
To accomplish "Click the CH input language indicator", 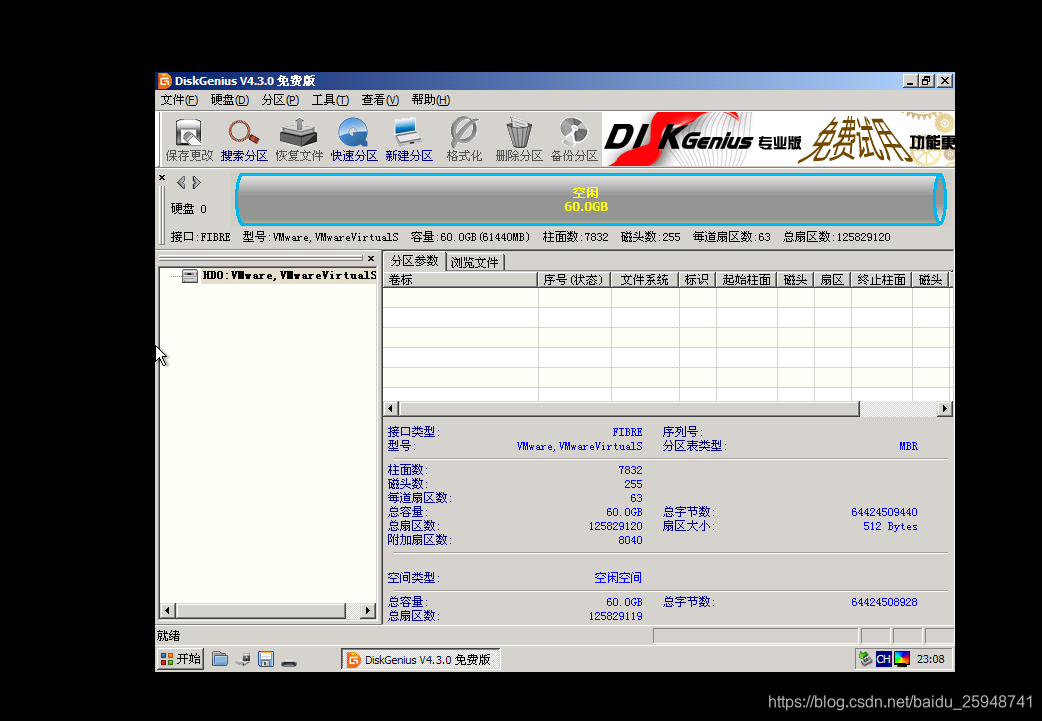I will point(882,659).
